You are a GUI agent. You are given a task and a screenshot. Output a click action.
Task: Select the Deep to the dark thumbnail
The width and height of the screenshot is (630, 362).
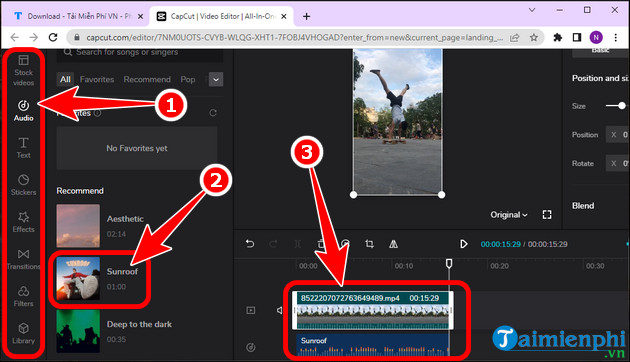(78, 331)
